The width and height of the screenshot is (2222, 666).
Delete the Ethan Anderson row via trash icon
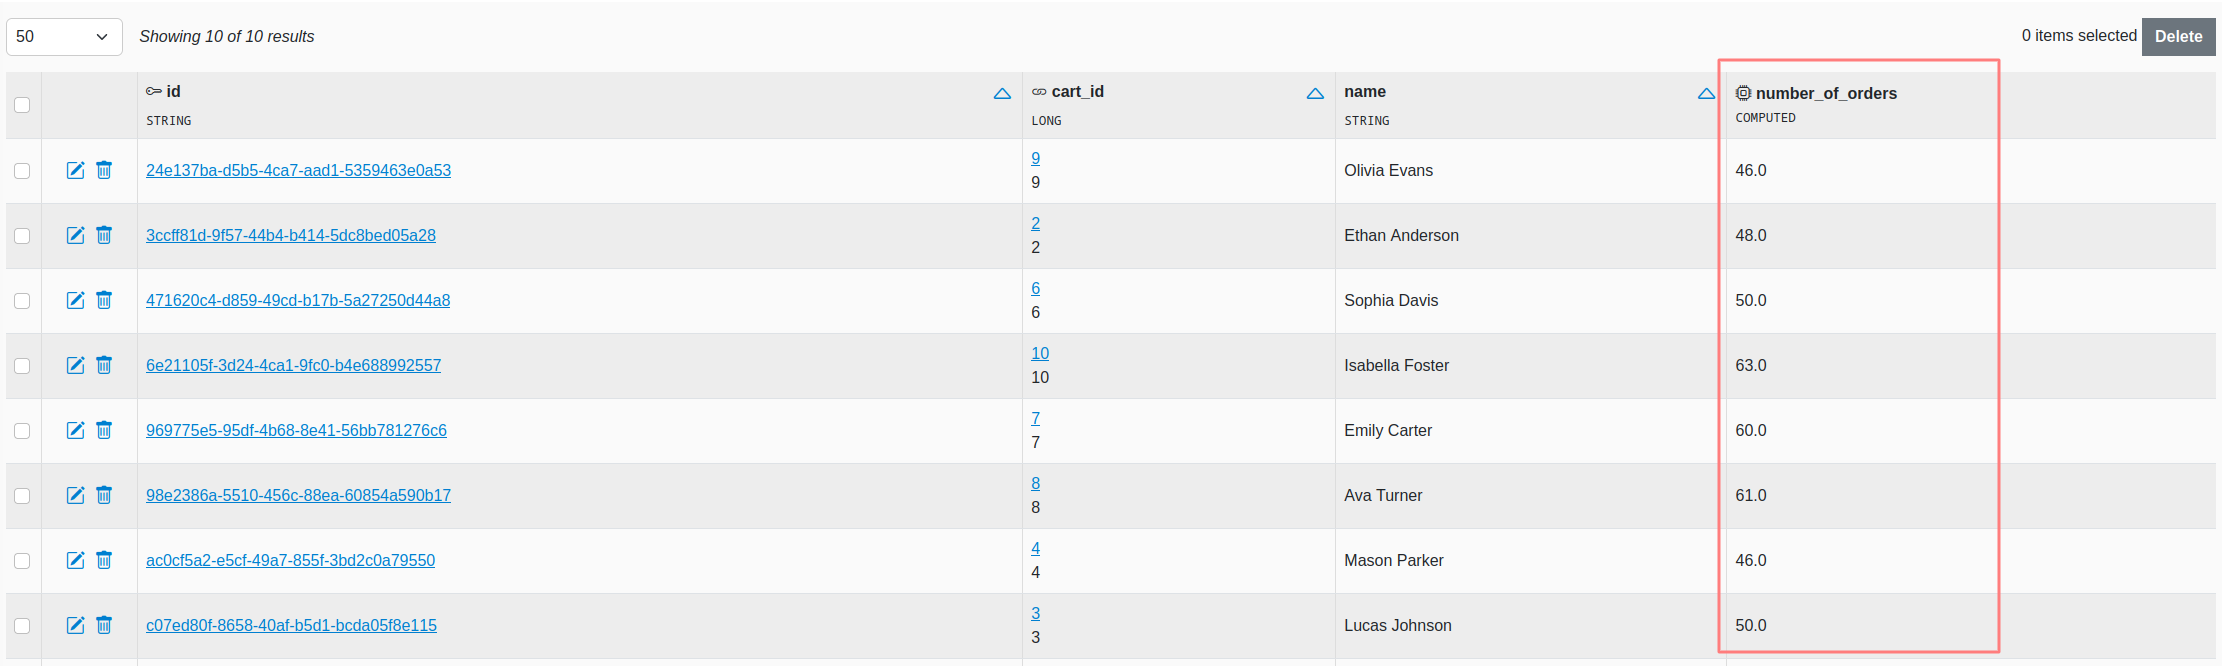(104, 235)
